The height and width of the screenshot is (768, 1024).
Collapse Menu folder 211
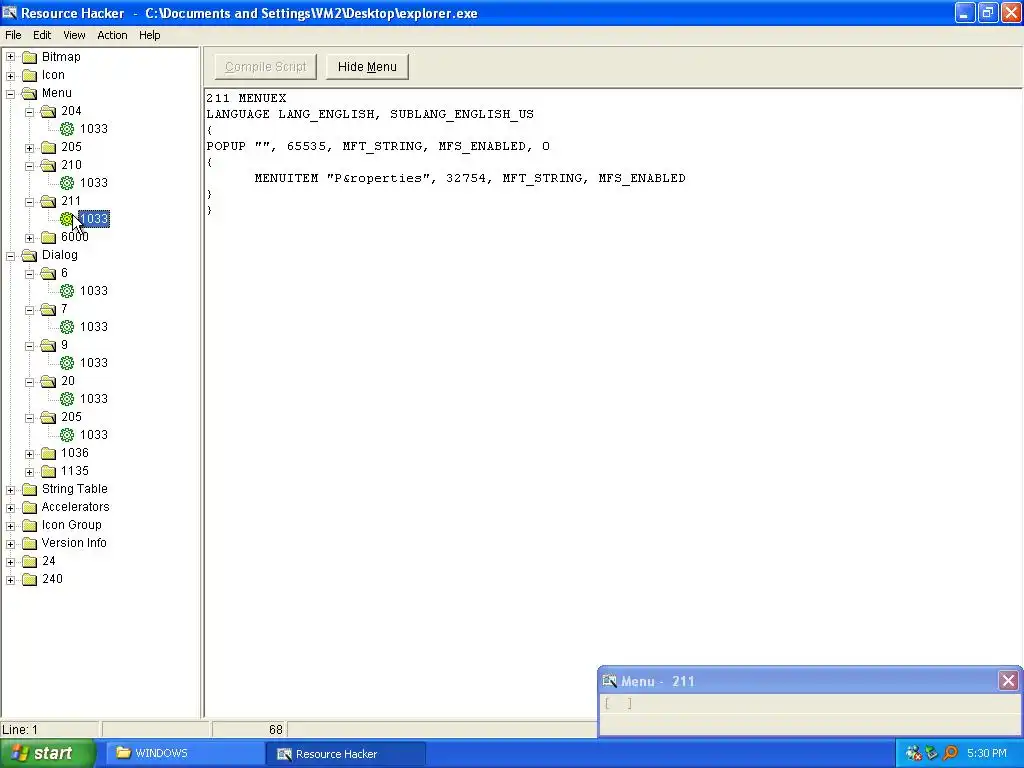pos(29,202)
